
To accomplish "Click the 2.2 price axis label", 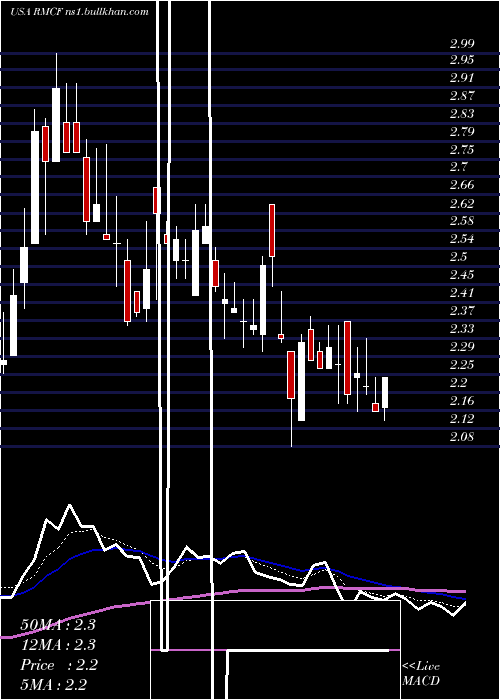I will tap(458, 382).
